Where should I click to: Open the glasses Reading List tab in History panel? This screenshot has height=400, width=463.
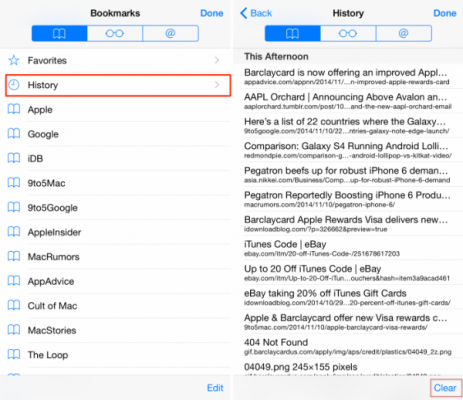[x=348, y=33]
